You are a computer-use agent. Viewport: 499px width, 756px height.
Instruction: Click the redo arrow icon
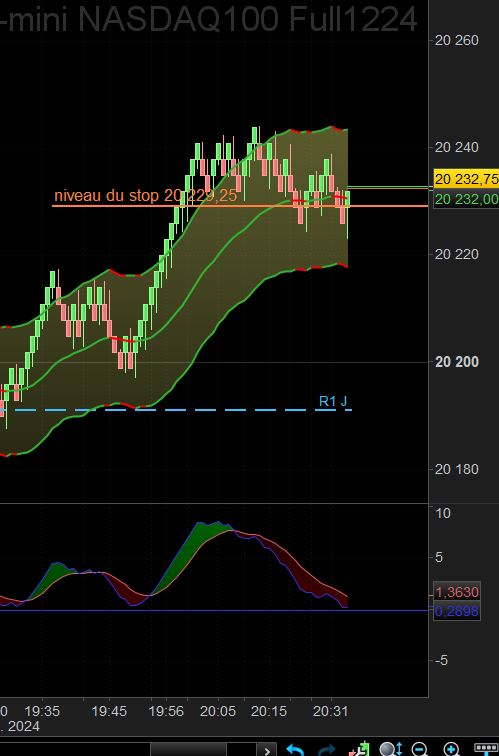coord(327,750)
